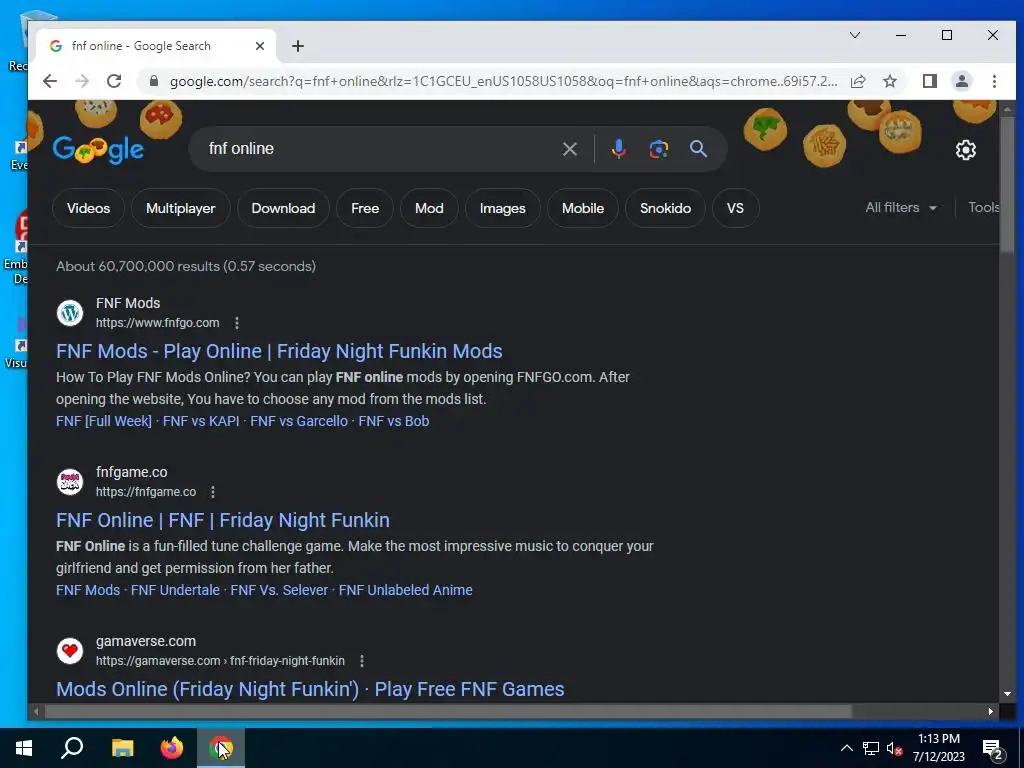1024x768 pixels.
Task: Bookmark this tab with star icon
Action: pyautogui.click(x=889, y=81)
